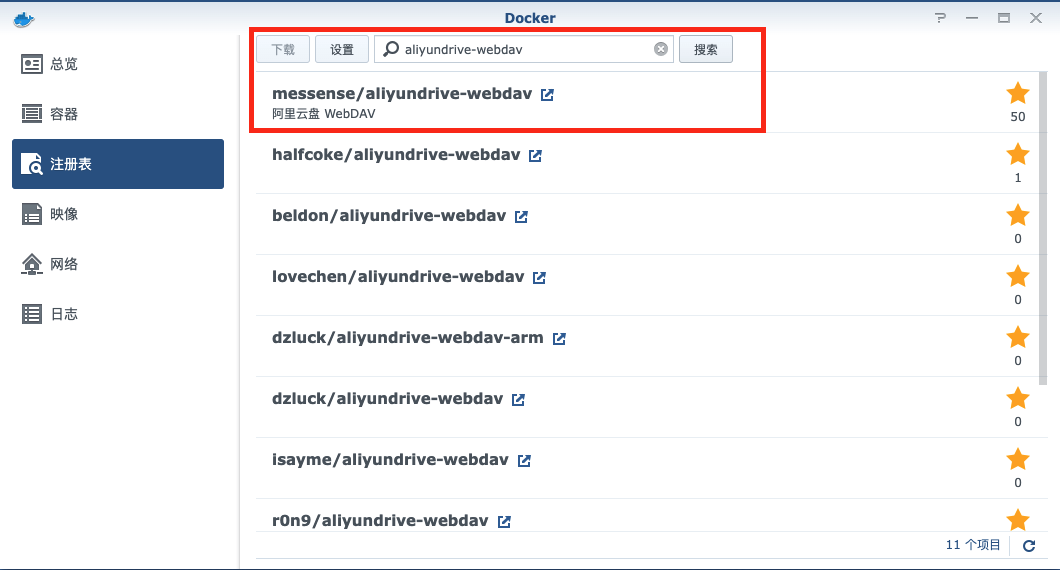Select the lovechen/aliyundrive-webdav result

point(648,285)
